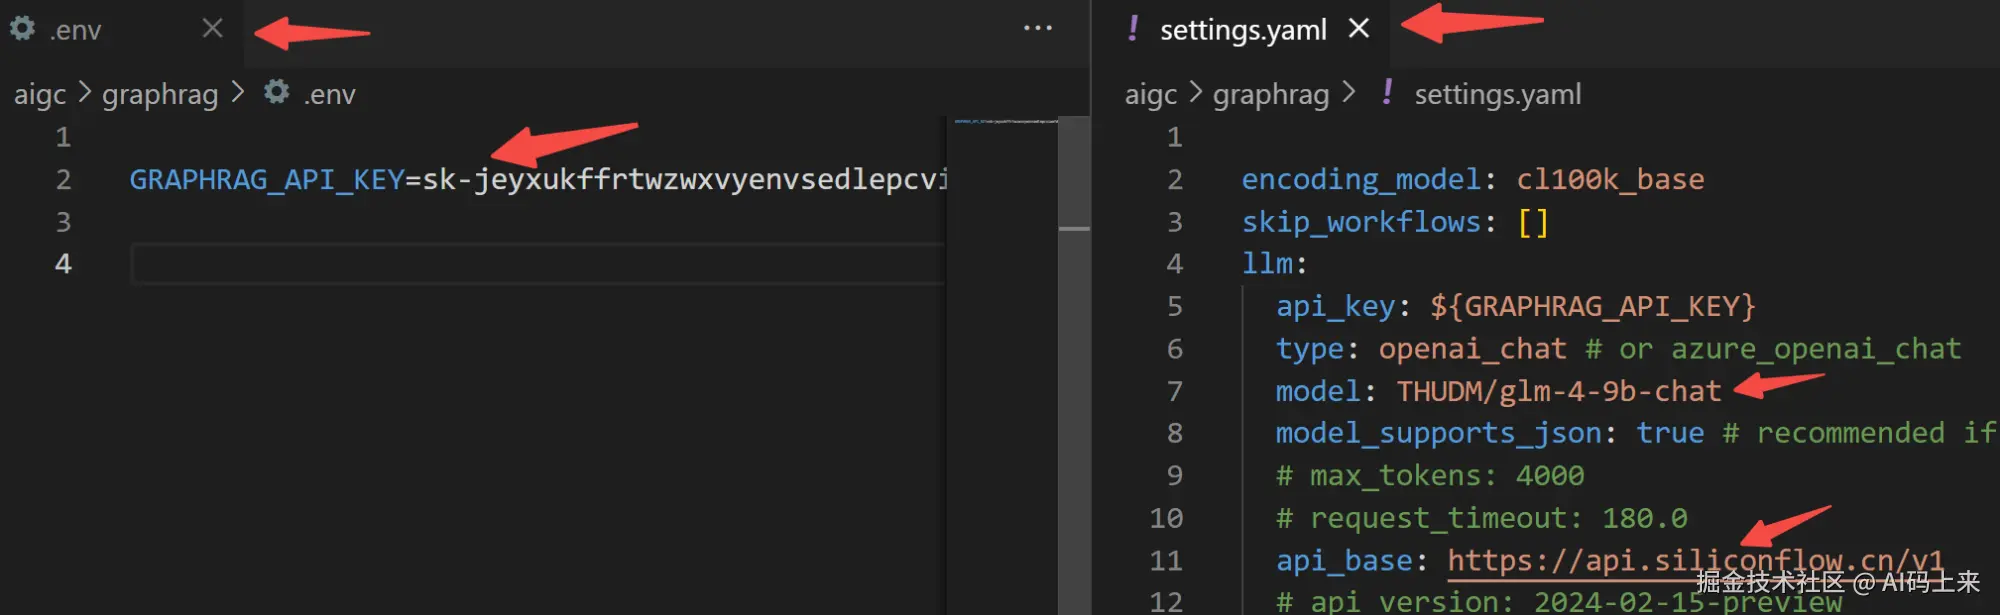This screenshot has height=615, width=2000.
Task: Click the gear icon on the .env tab
Action: pyautogui.click(x=22, y=29)
